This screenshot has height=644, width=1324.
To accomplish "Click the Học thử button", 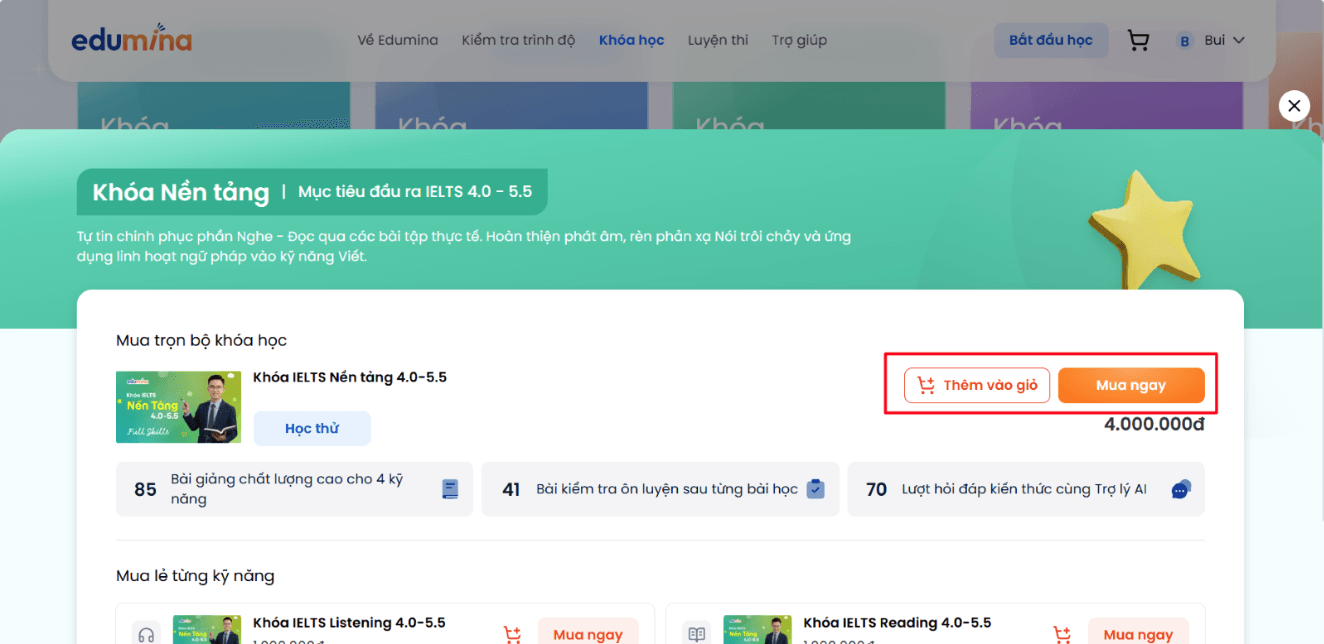I will (312, 428).
